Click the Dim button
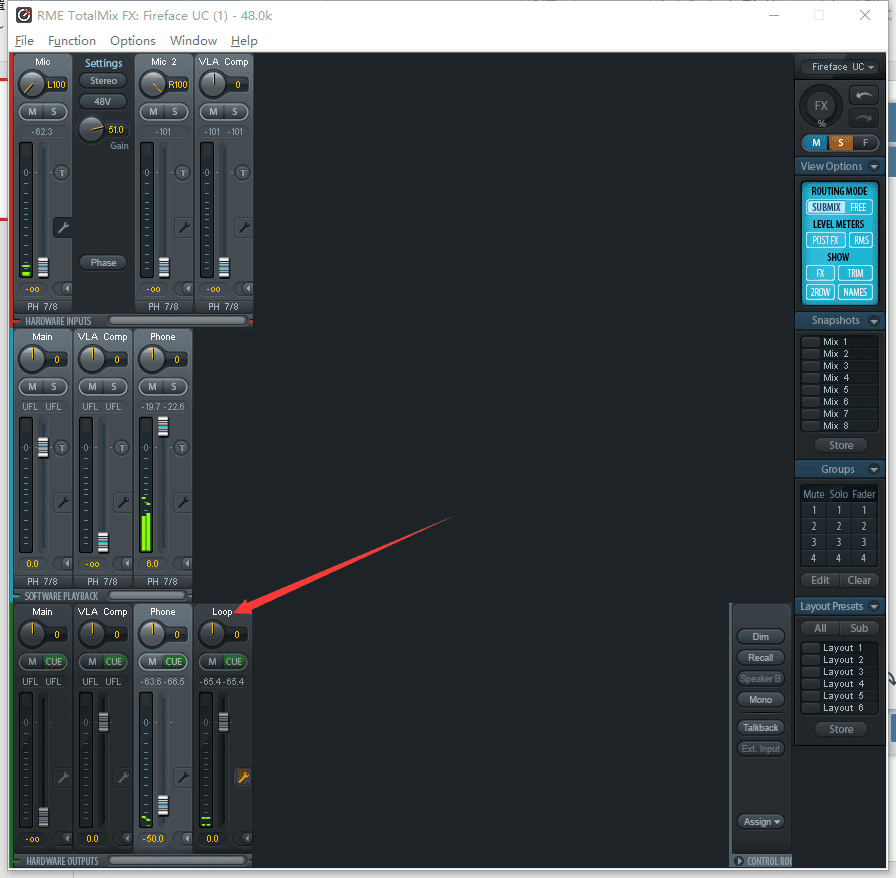The width and height of the screenshot is (896, 878). click(x=761, y=637)
